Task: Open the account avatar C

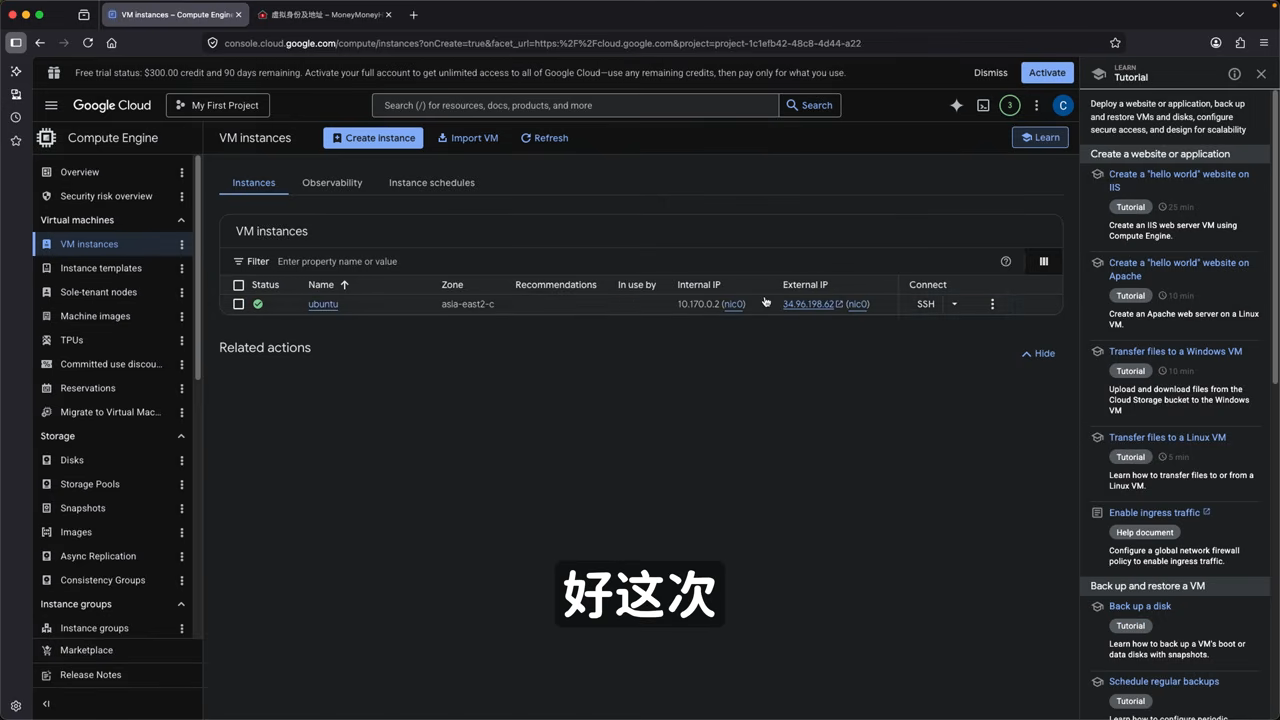Action: 1063,105
